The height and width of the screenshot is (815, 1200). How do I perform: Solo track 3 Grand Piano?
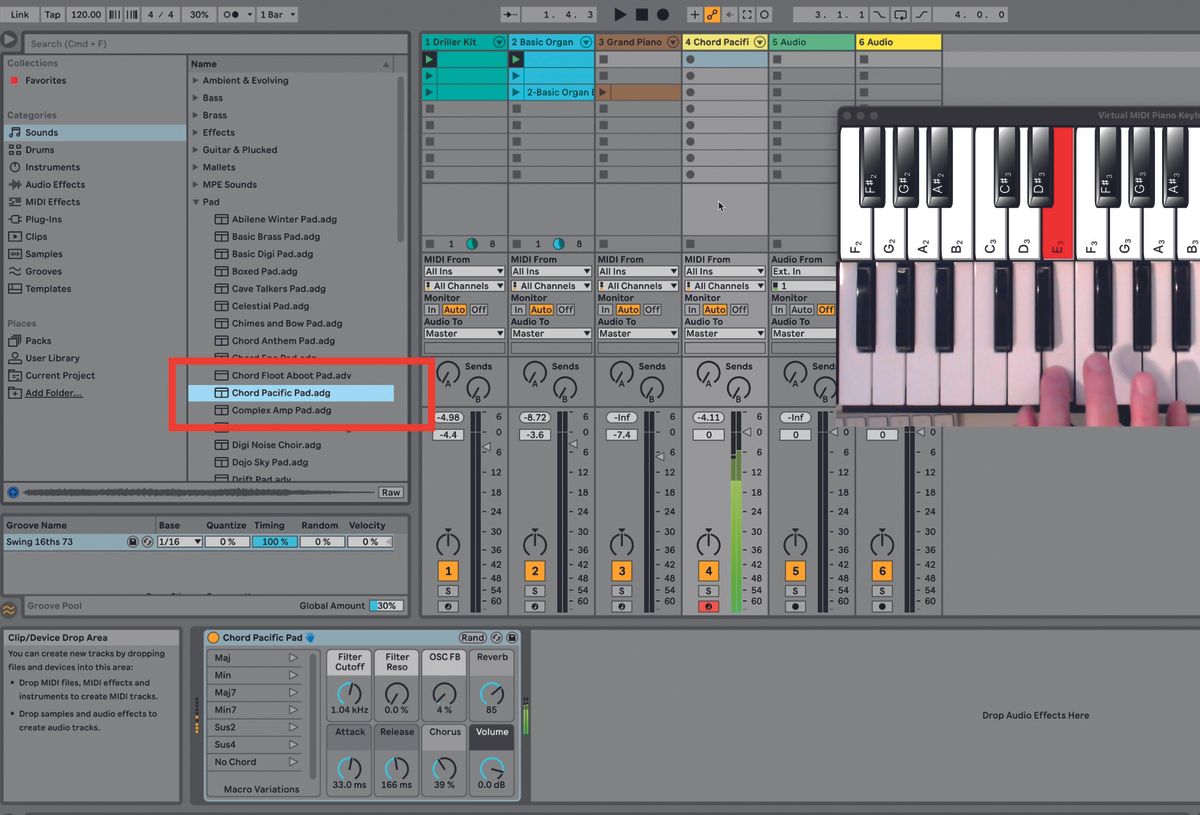pyautogui.click(x=622, y=591)
